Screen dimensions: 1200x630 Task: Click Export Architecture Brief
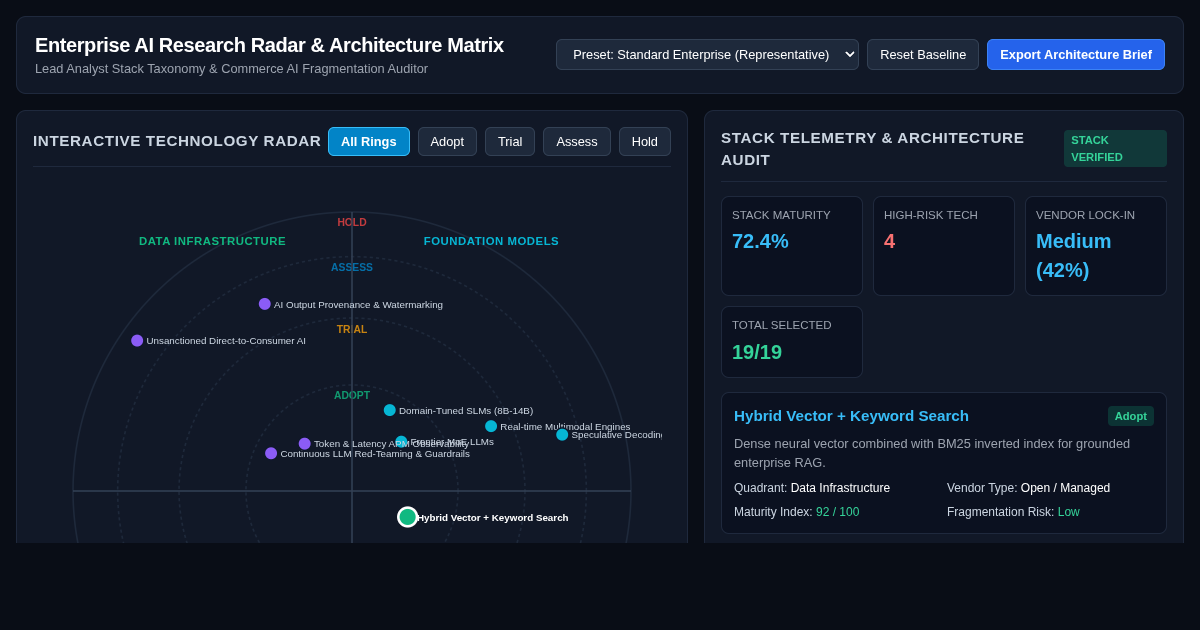tap(1076, 54)
